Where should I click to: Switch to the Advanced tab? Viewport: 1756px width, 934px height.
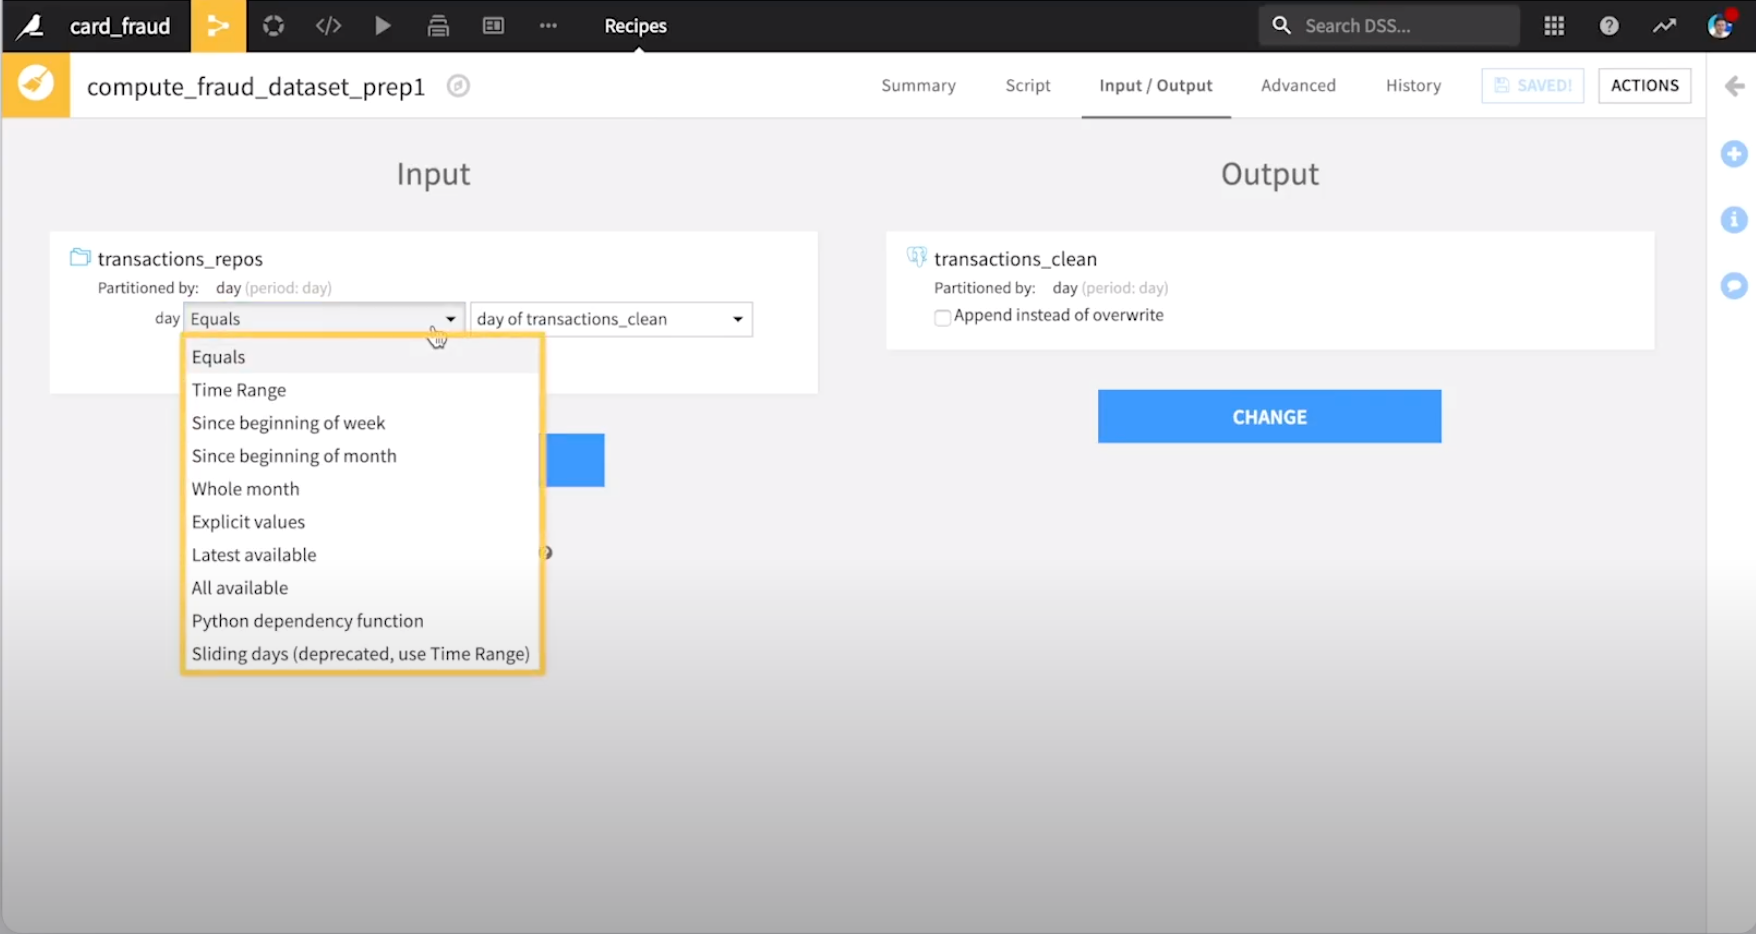1298,86
